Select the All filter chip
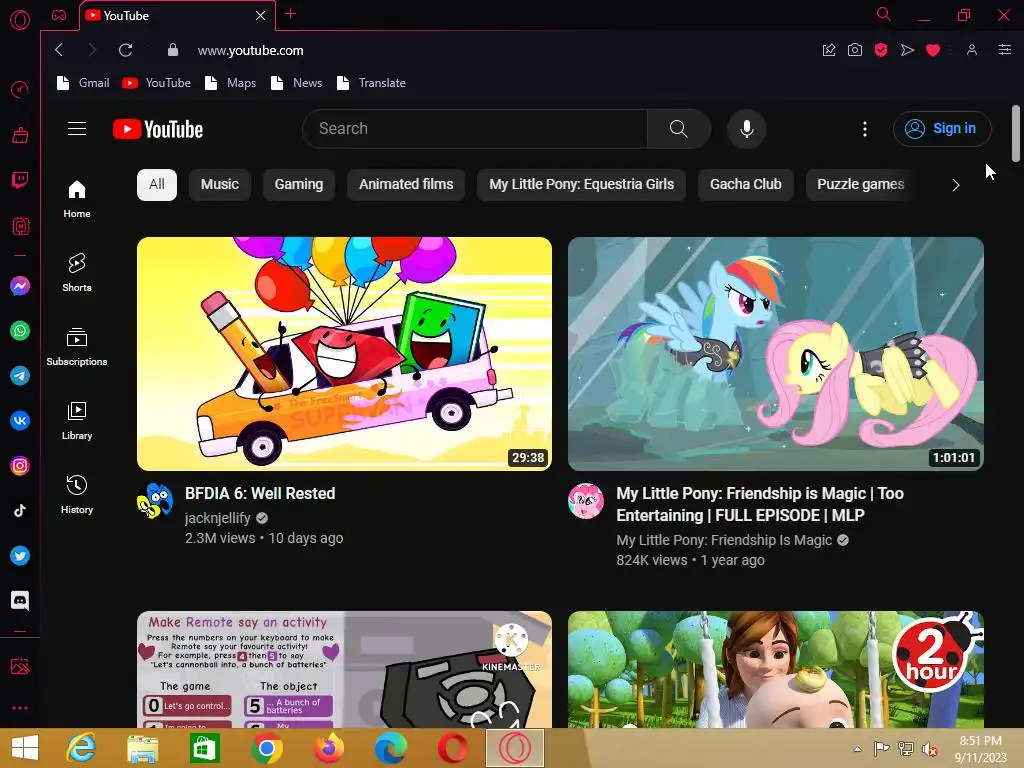The width and height of the screenshot is (1024, 768). 157,185
